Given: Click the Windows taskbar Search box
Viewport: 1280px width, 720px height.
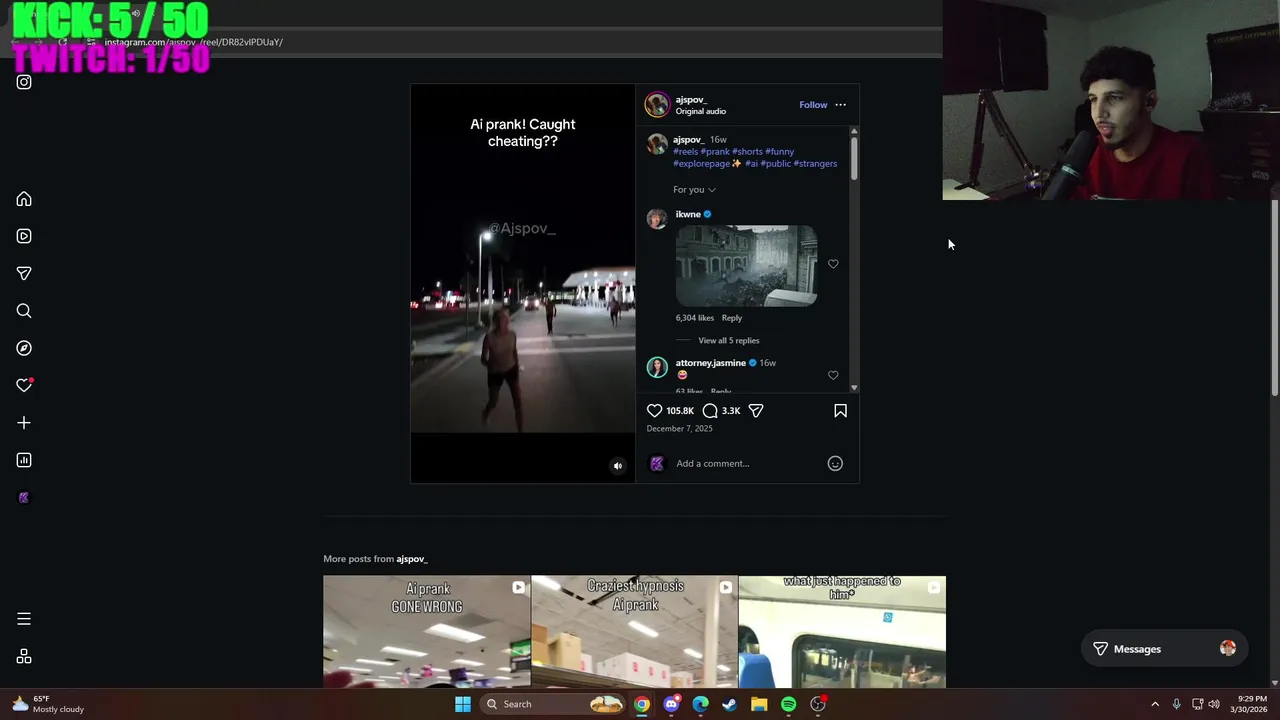Looking at the screenshot, I should click(x=553, y=704).
